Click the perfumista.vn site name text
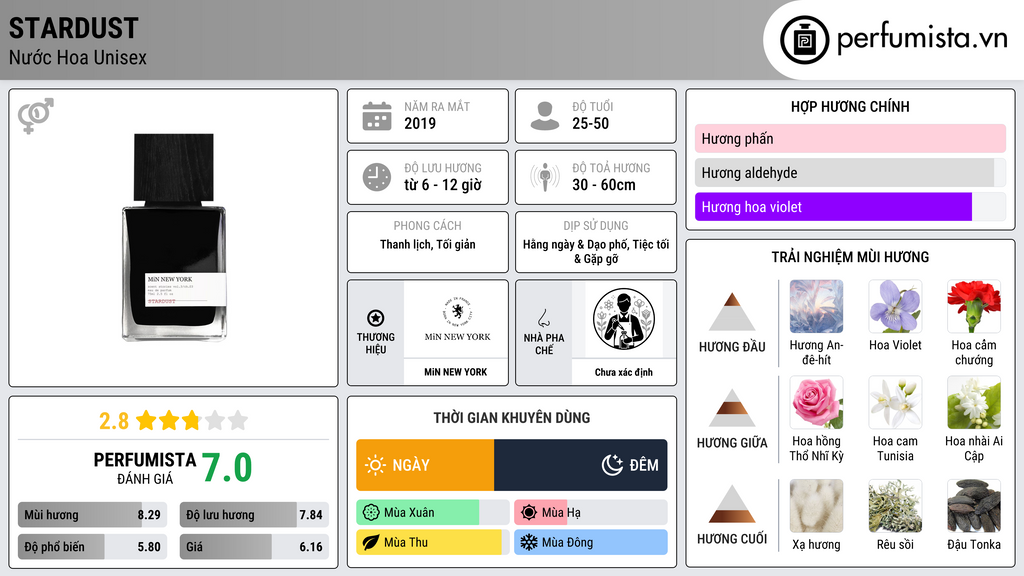Image resolution: width=1024 pixels, height=576 pixels. pos(922,39)
